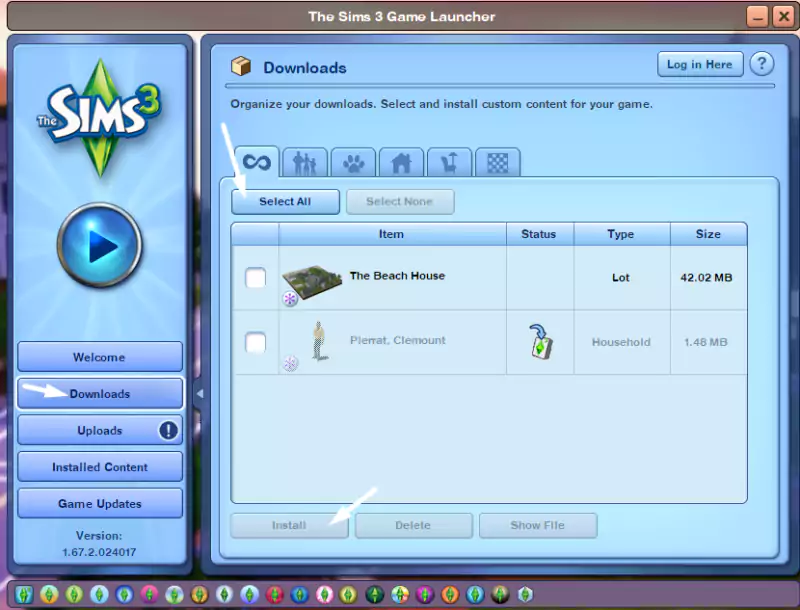Open the Game Updates section
The image size is (800, 610).
click(99, 503)
